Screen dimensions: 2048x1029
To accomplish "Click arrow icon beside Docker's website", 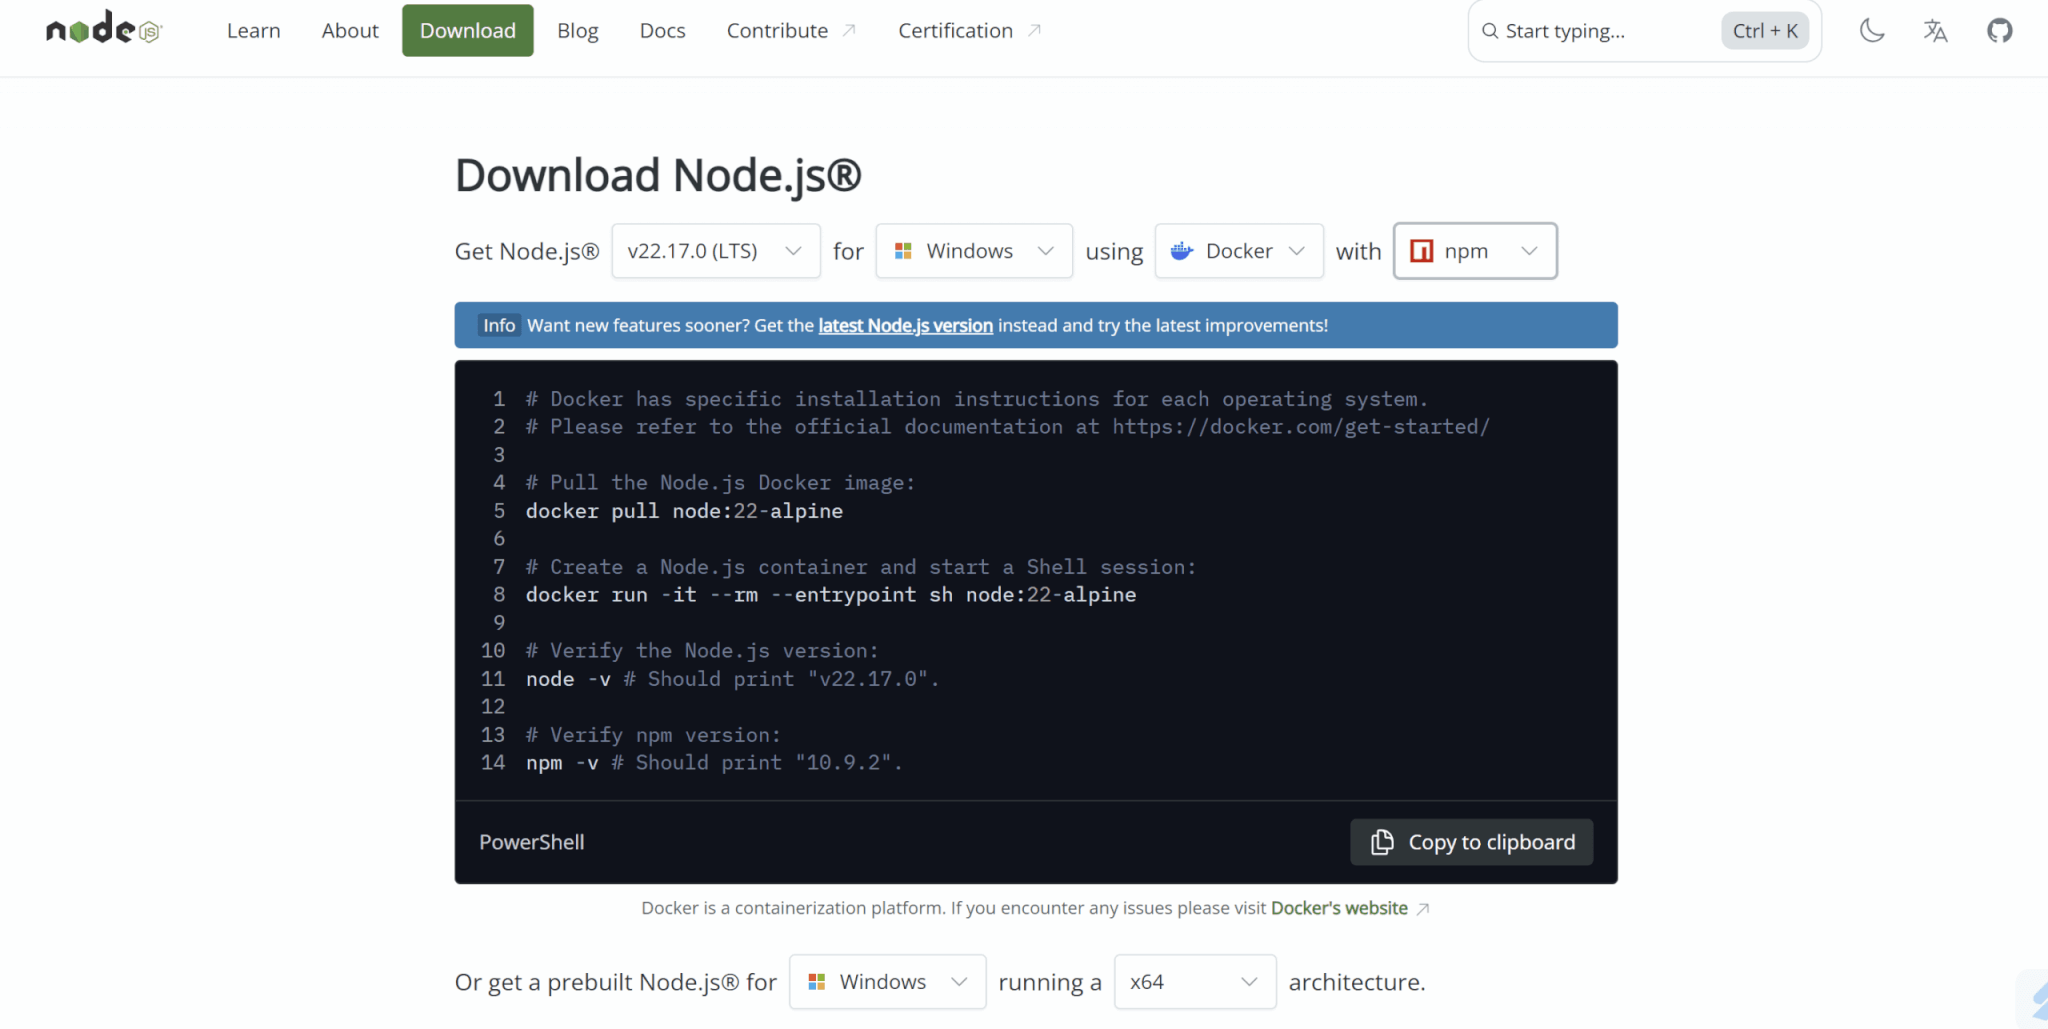I will point(1423,909).
